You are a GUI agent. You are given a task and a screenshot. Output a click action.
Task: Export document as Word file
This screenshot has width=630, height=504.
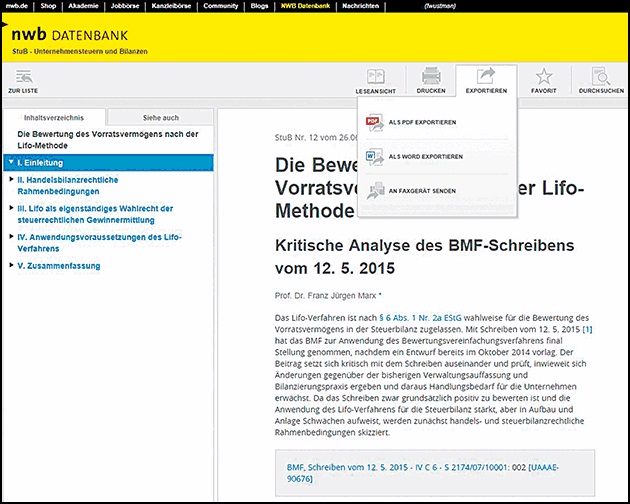tap(424, 157)
